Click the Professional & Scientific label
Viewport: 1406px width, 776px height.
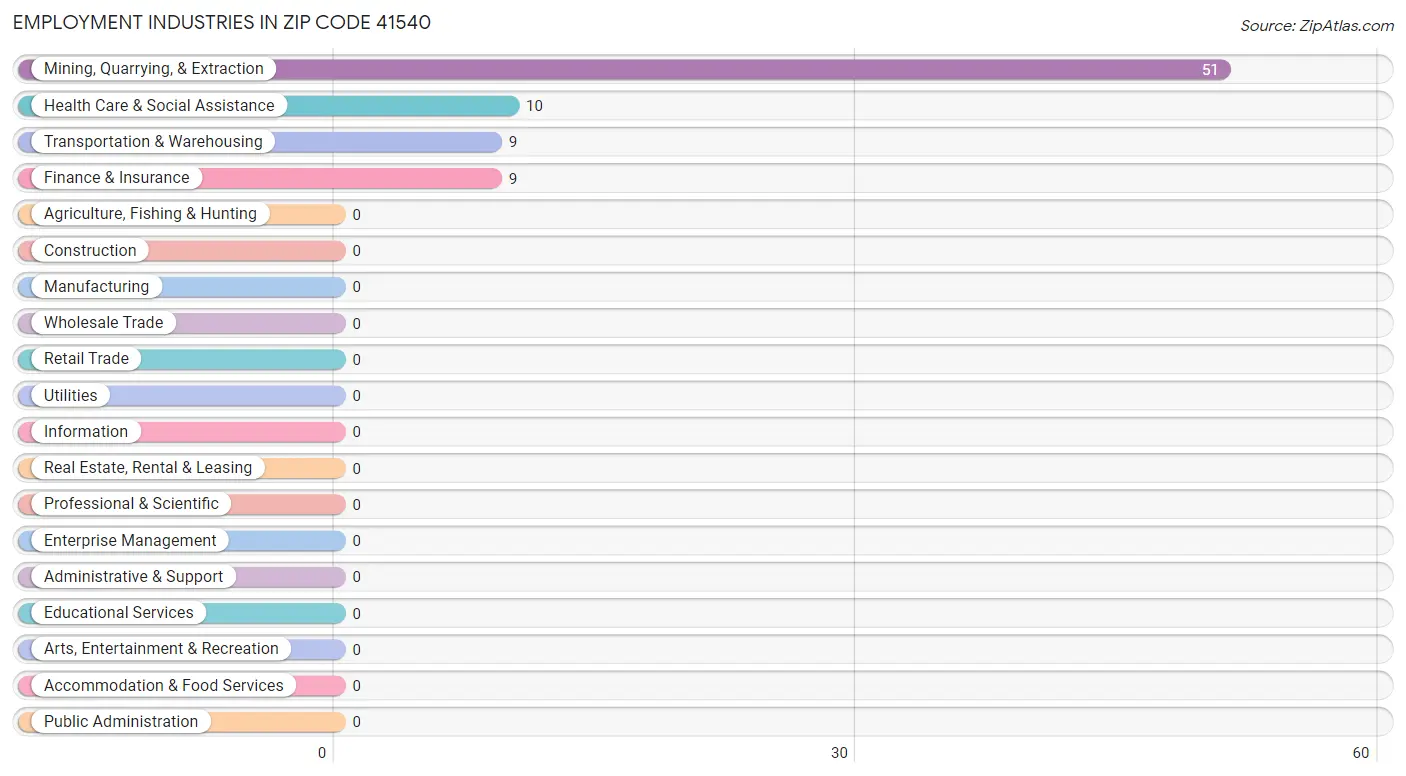point(131,504)
